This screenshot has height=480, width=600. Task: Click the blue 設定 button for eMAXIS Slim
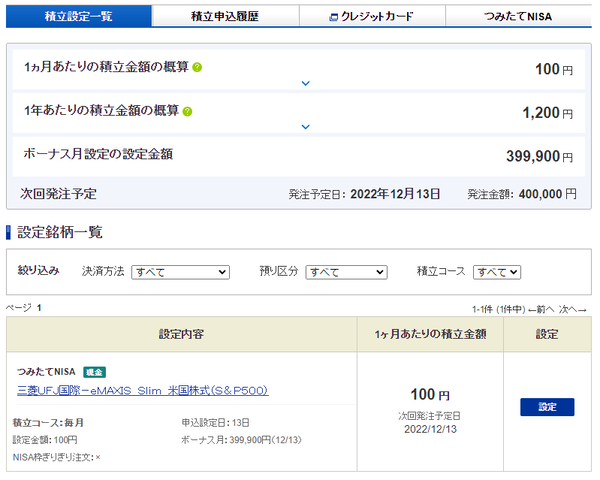(x=547, y=407)
